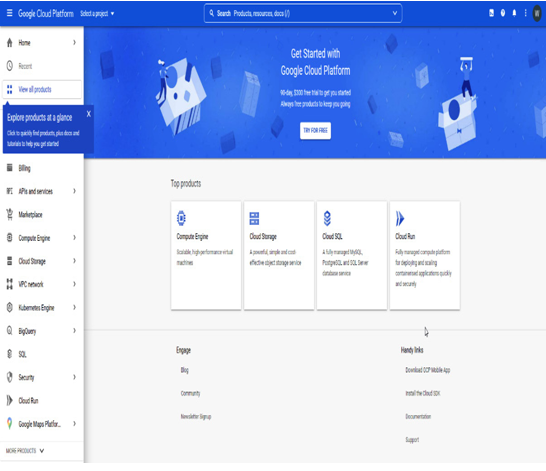The image size is (546, 471).
Task: Open the Select a project dropdown
Action: [97, 14]
